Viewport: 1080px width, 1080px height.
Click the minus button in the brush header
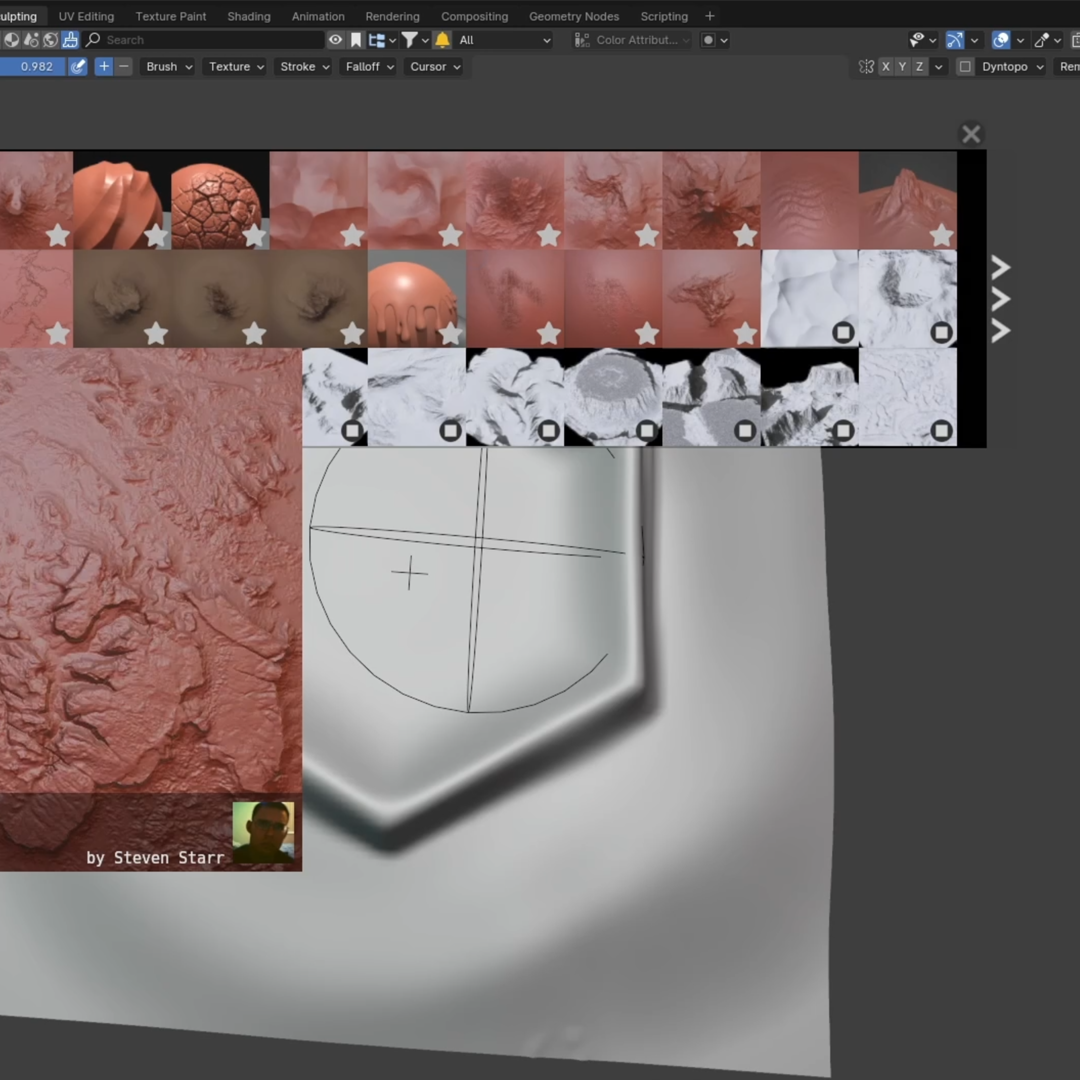point(123,66)
